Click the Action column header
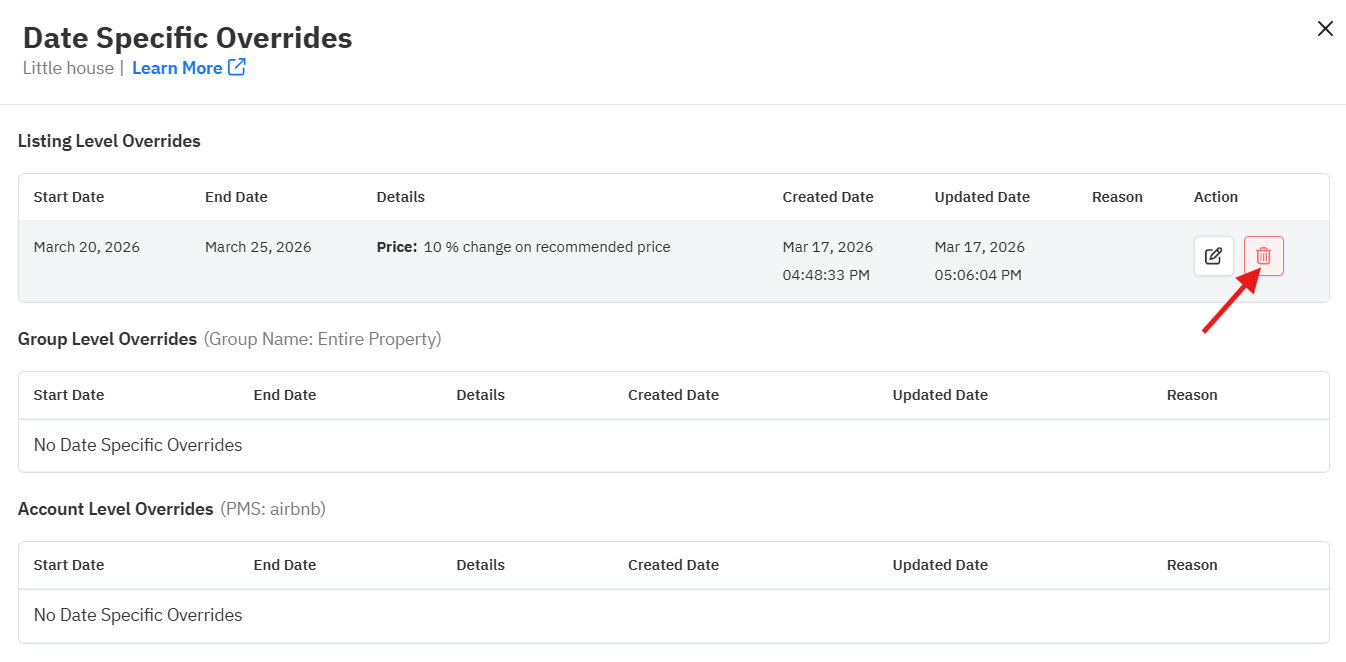 click(x=1215, y=197)
